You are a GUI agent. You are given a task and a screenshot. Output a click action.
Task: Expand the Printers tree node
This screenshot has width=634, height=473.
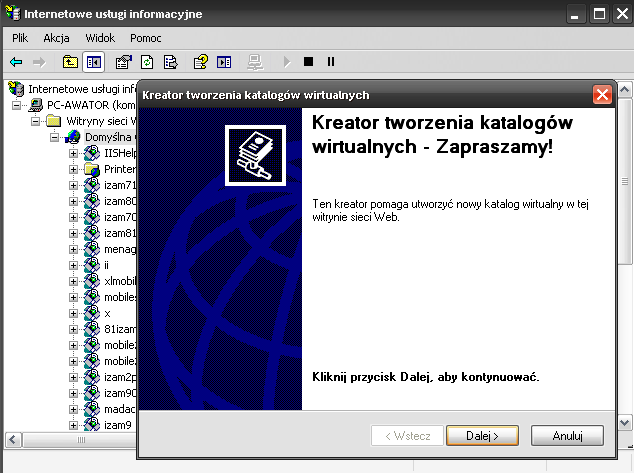73,169
